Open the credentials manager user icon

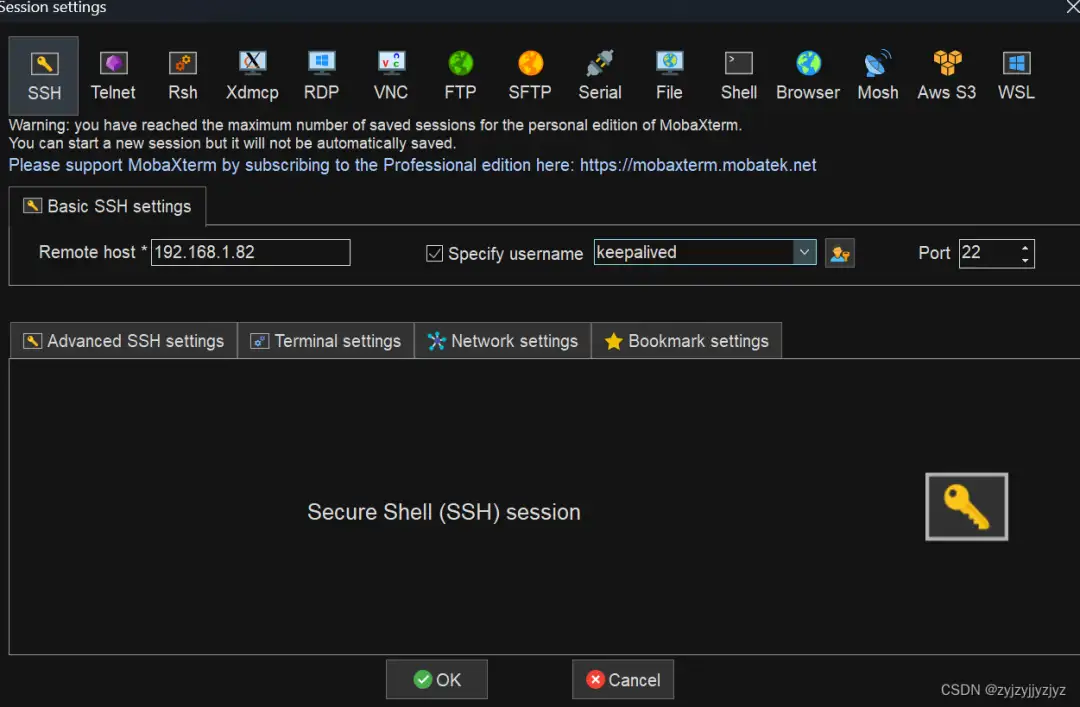click(x=839, y=253)
